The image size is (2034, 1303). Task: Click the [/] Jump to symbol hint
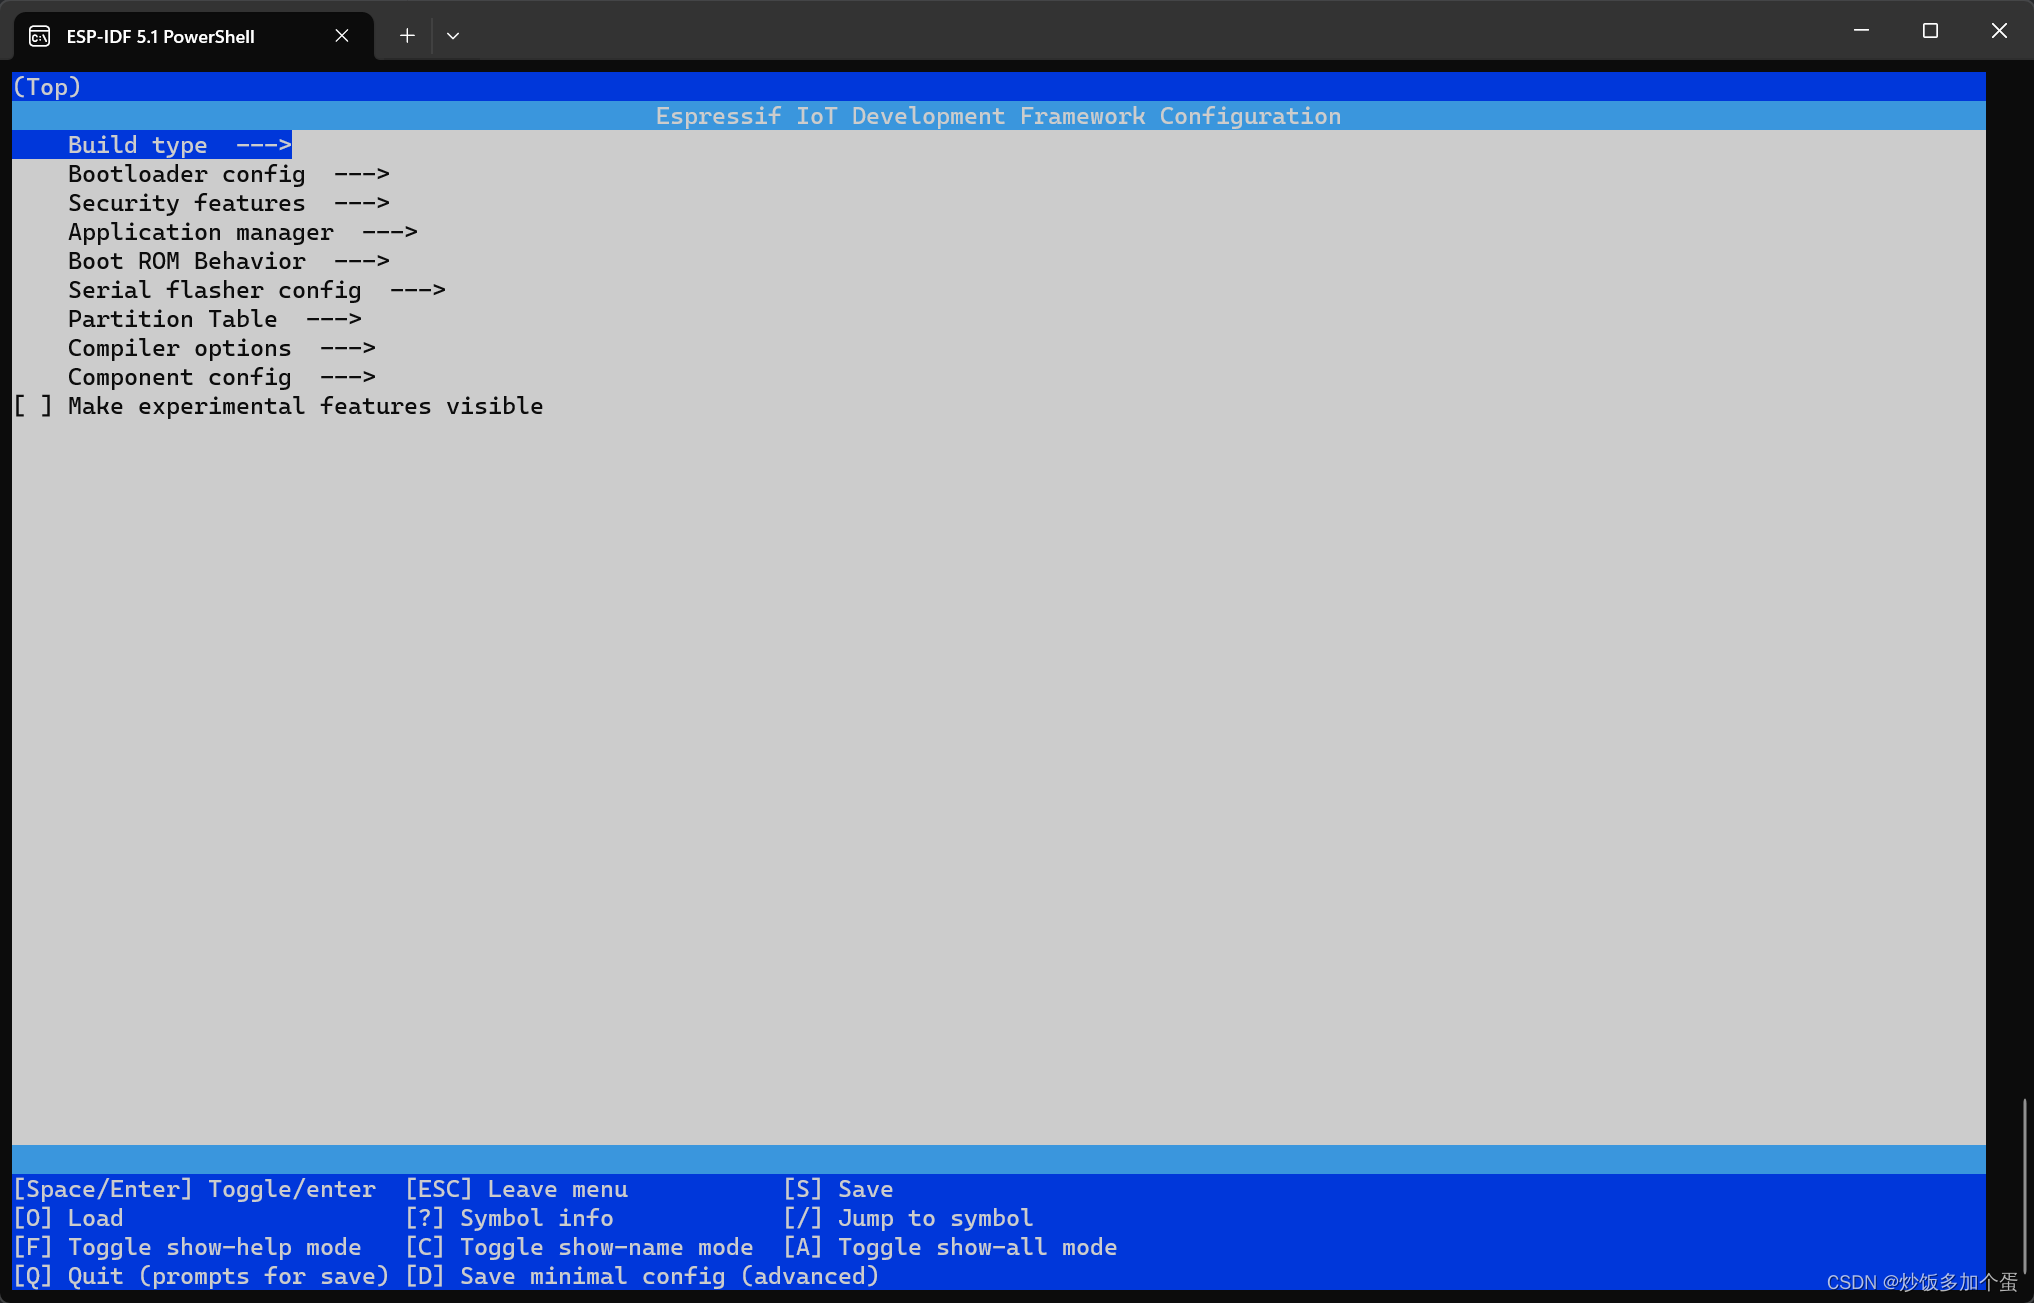[x=908, y=1218]
